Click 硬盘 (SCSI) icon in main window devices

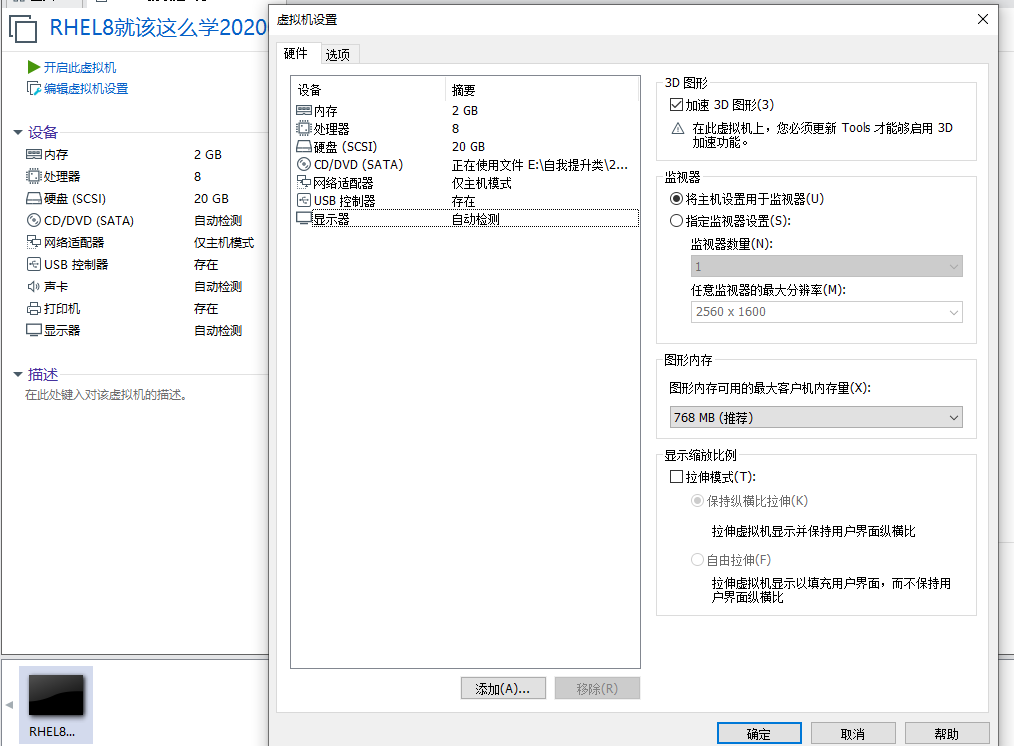34,198
